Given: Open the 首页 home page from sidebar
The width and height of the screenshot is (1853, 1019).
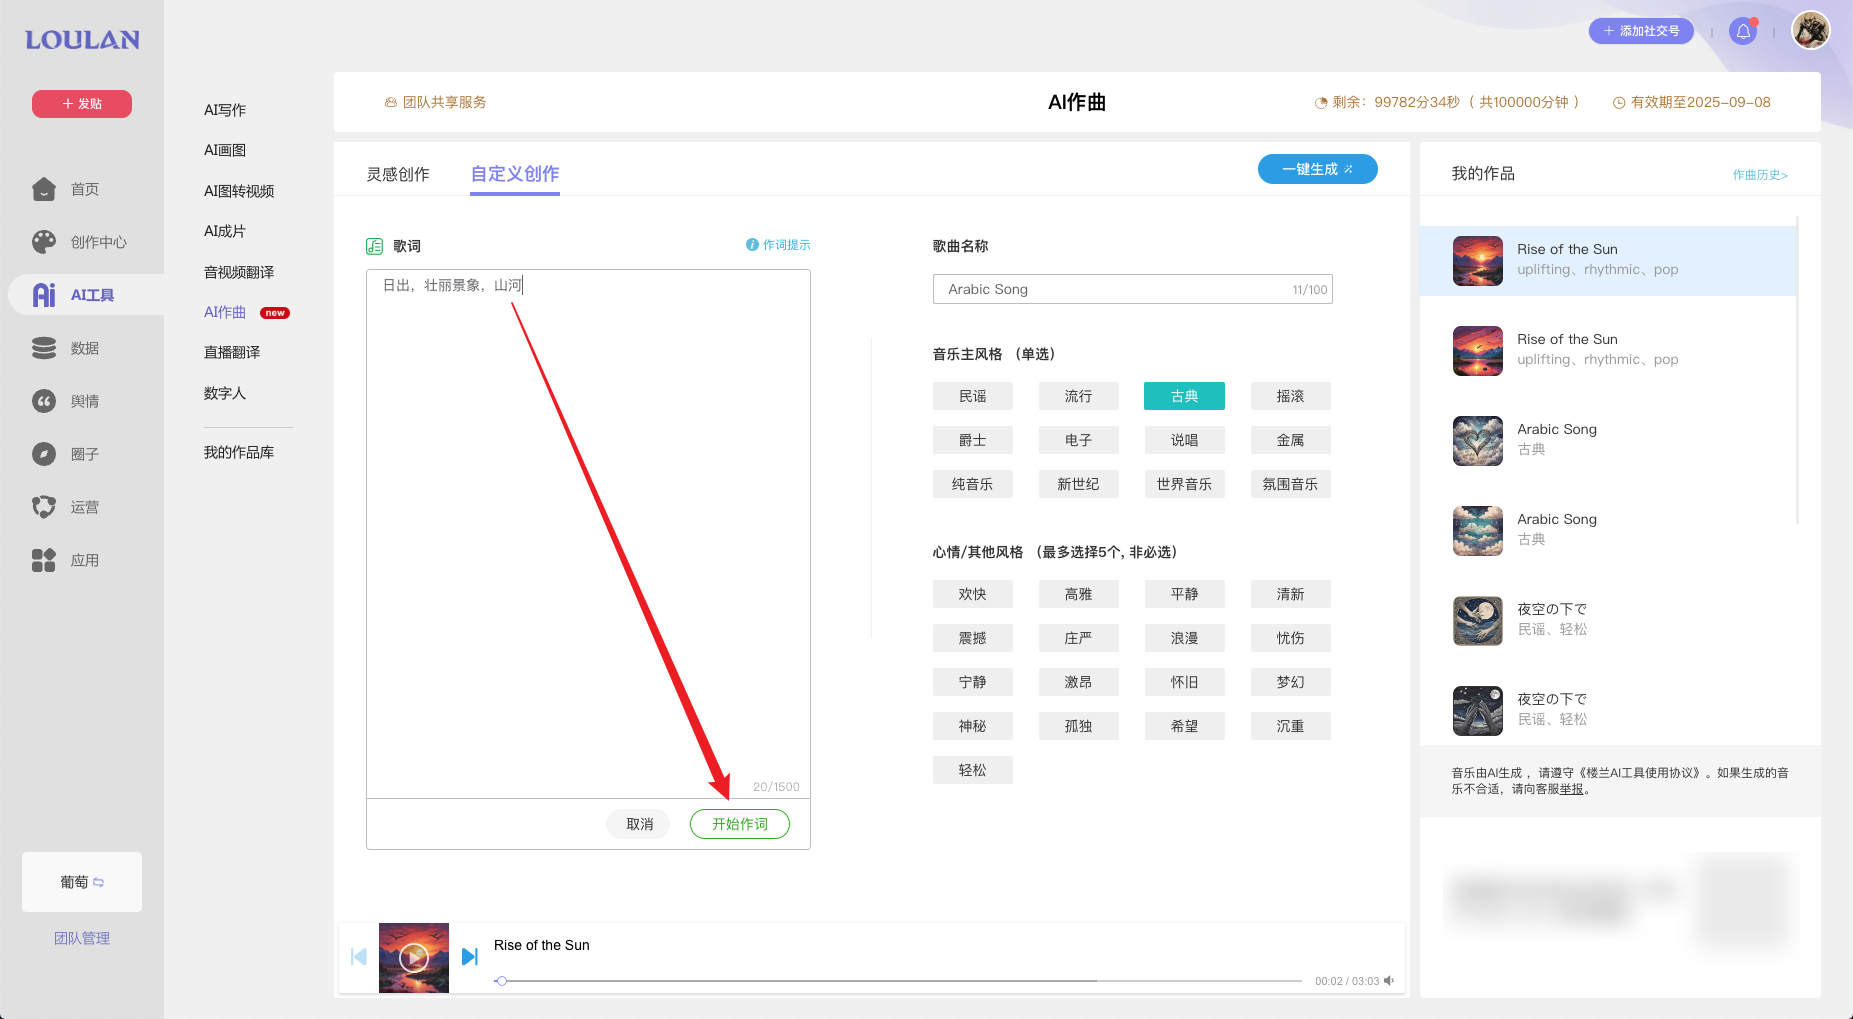Looking at the screenshot, I should [x=84, y=188].
